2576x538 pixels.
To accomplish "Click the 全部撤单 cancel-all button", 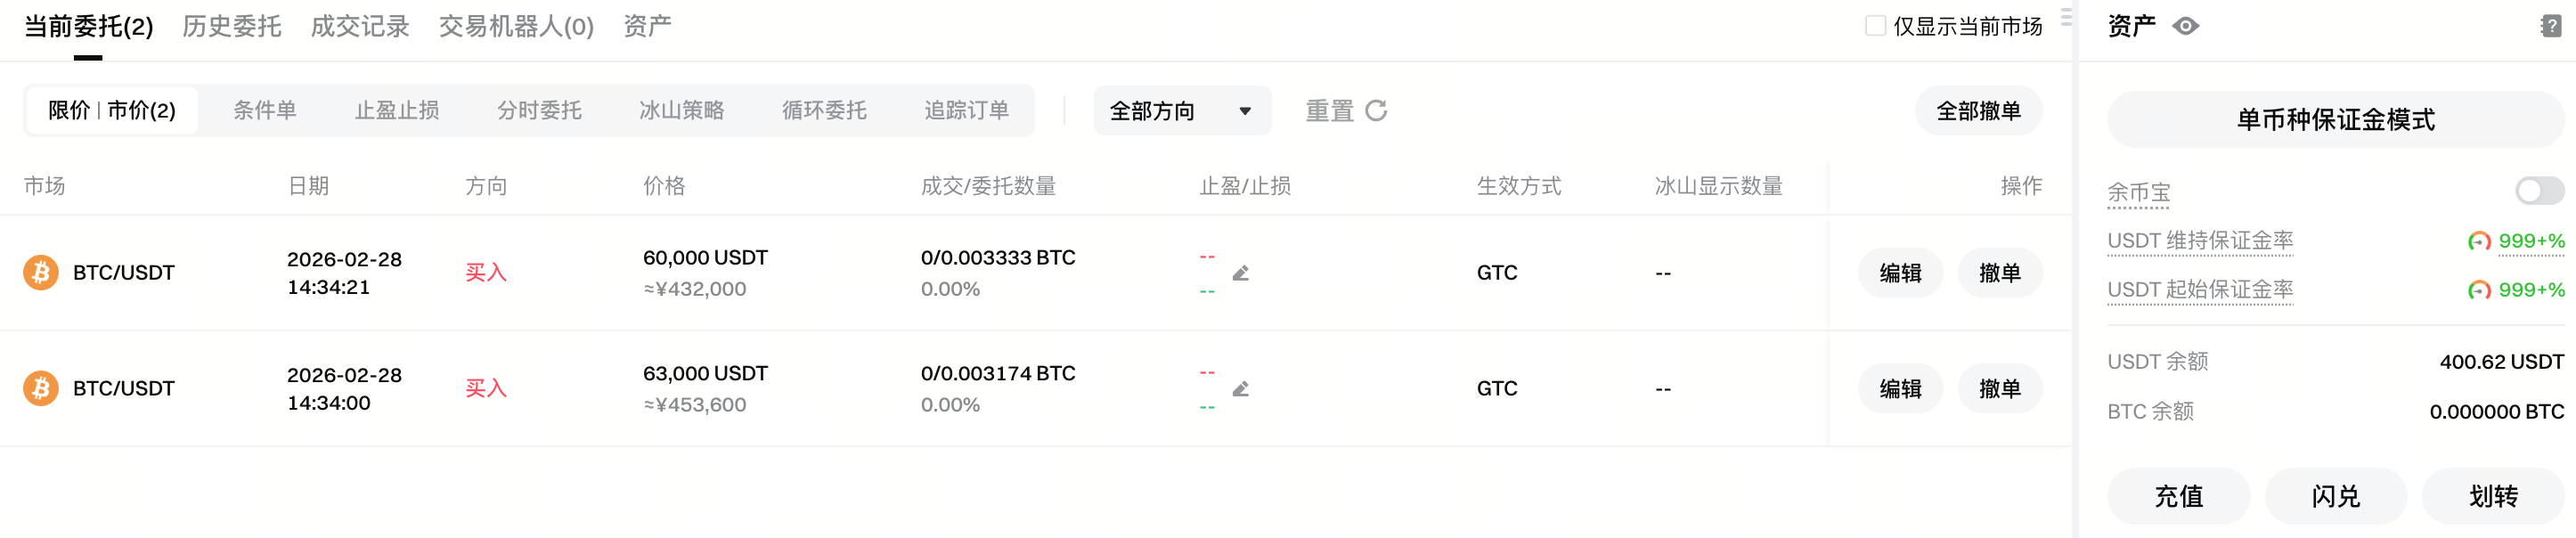I will (x=1978, y=111).
